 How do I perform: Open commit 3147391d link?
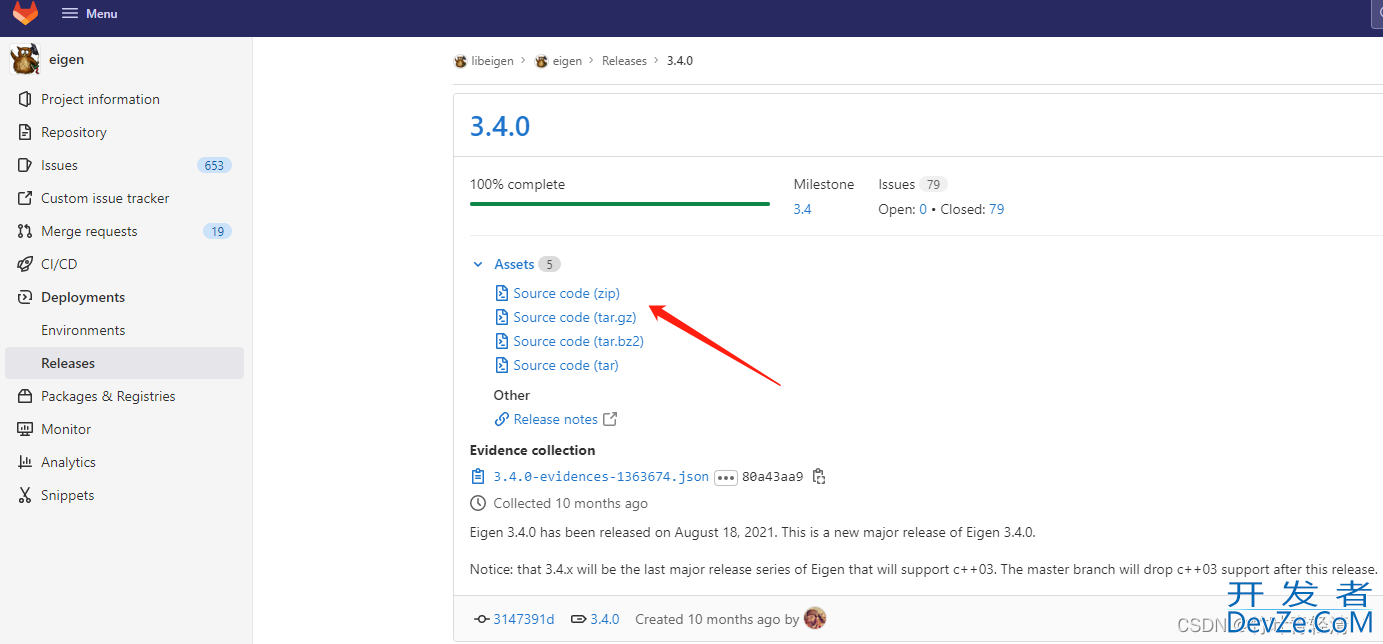click(x=523, y=619)
